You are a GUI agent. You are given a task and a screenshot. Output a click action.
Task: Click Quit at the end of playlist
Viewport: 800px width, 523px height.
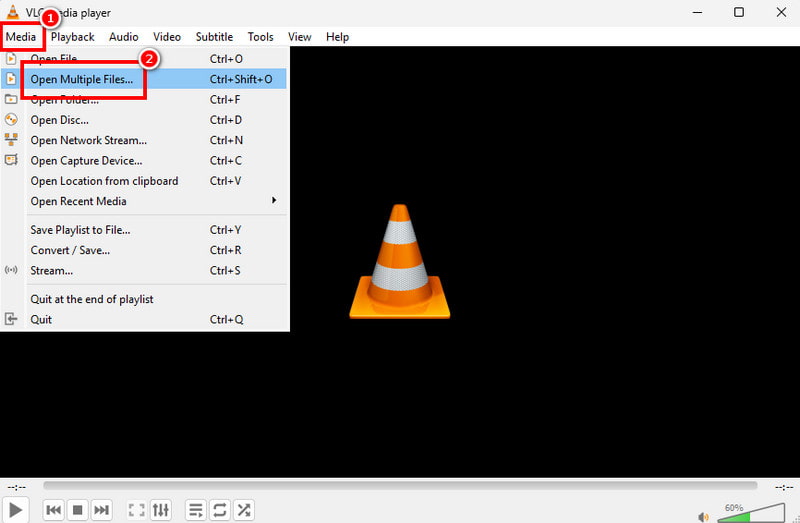92,299
